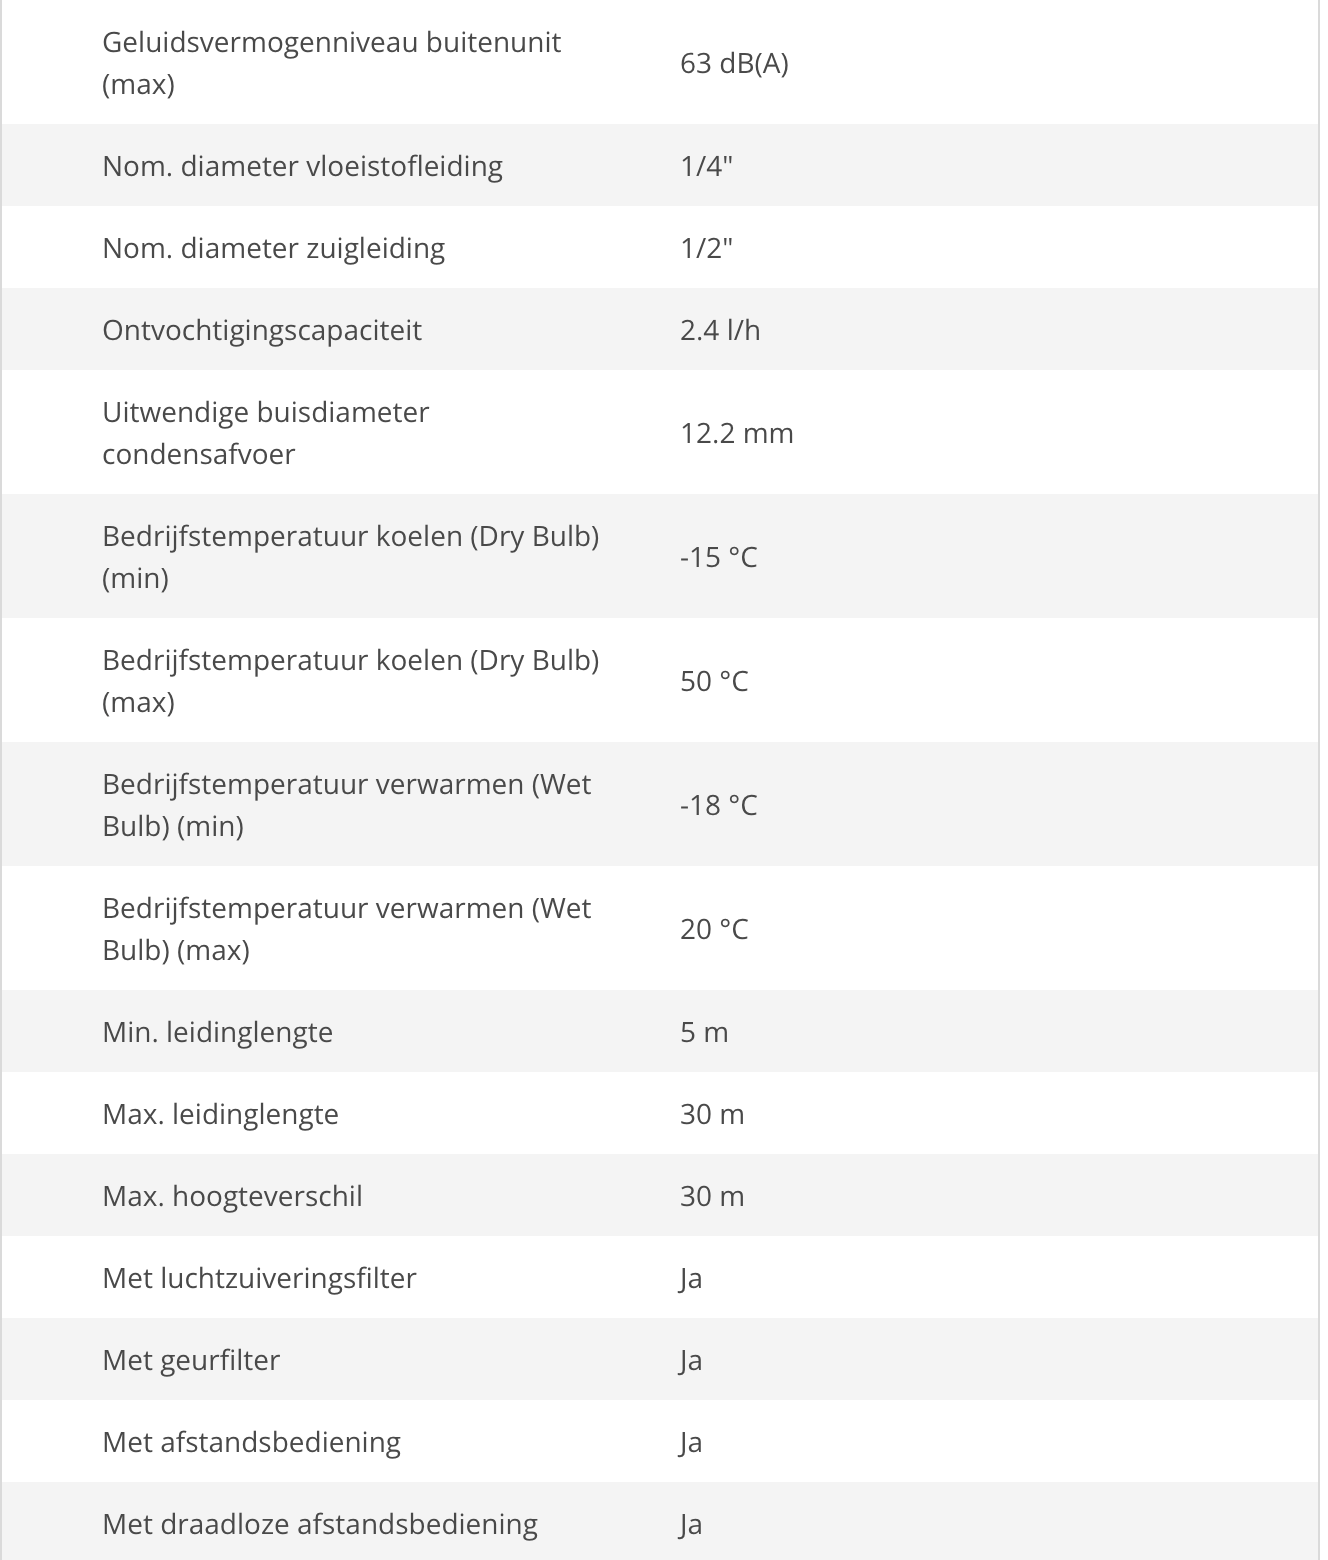Click the Met luchtzuiveringsfilter label
Screen dimensions: 1328x1560
(x=259, y=1278)
